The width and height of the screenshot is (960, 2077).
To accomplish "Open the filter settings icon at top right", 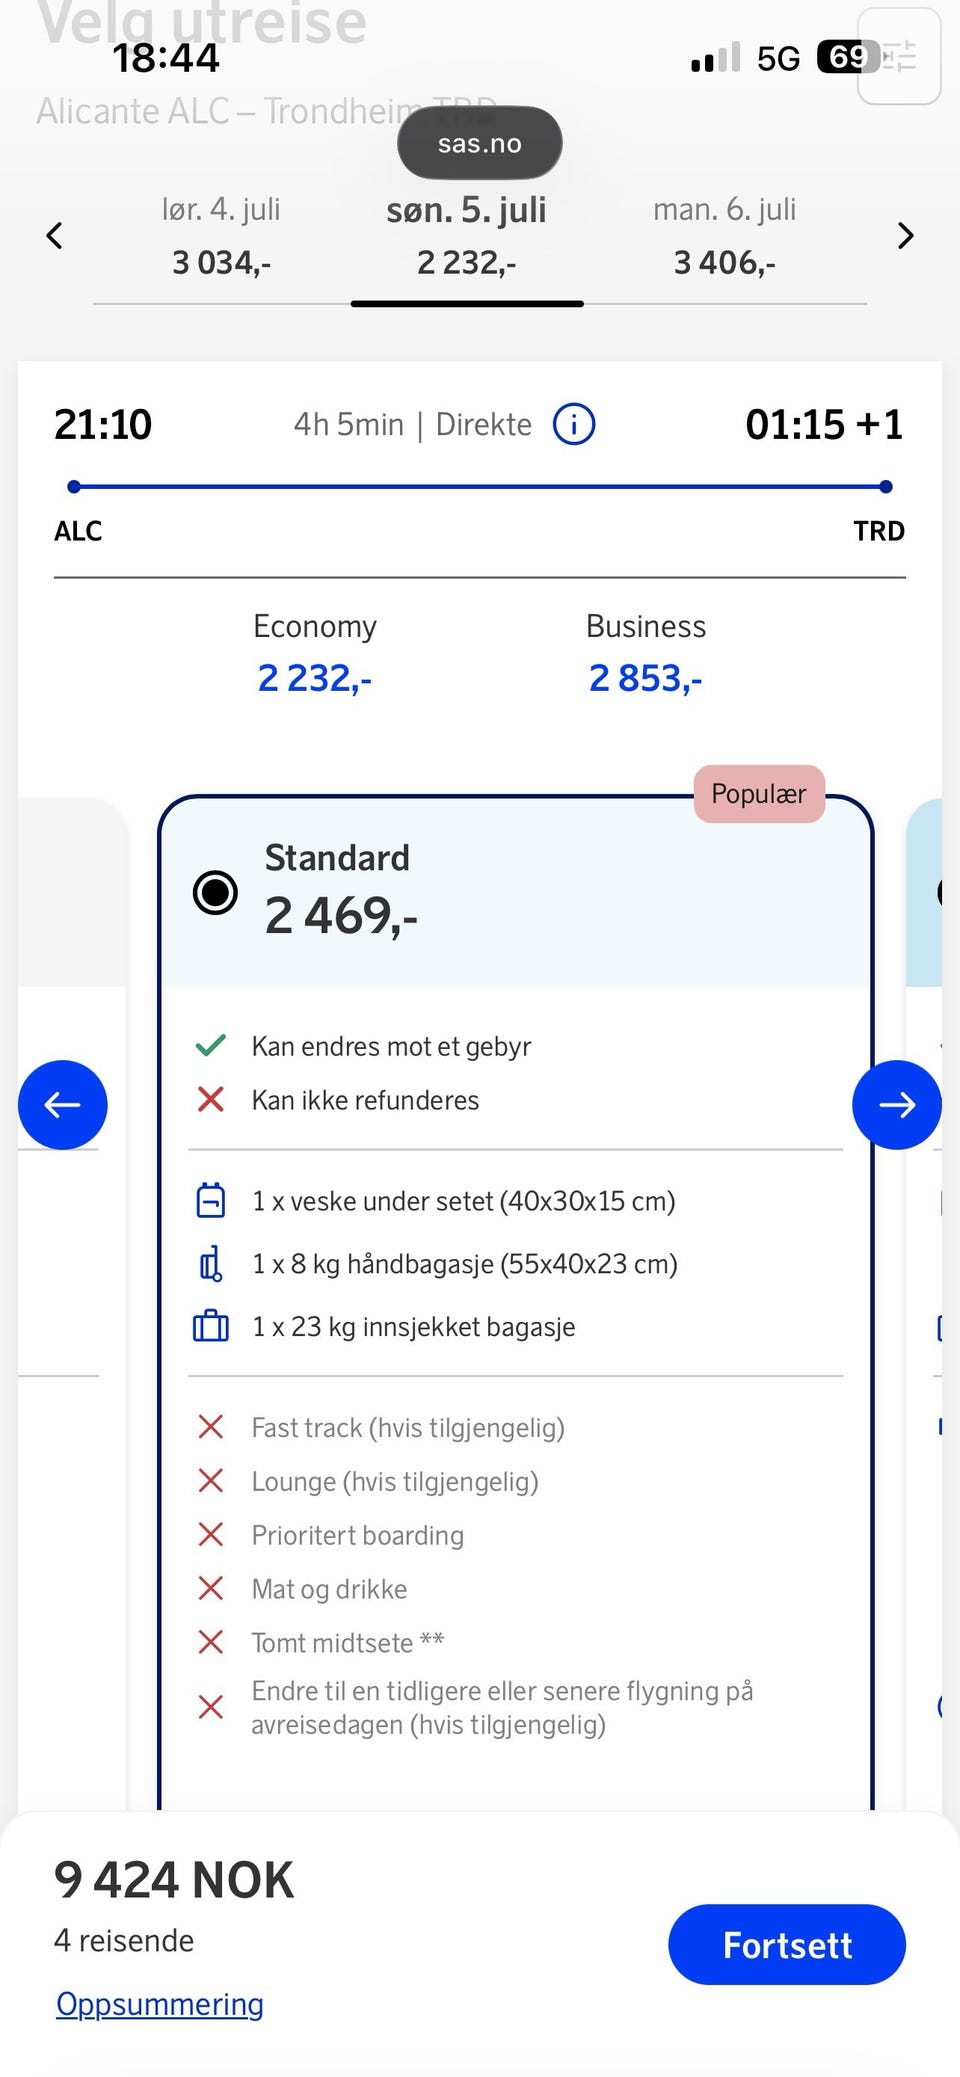I will [899, 56].
